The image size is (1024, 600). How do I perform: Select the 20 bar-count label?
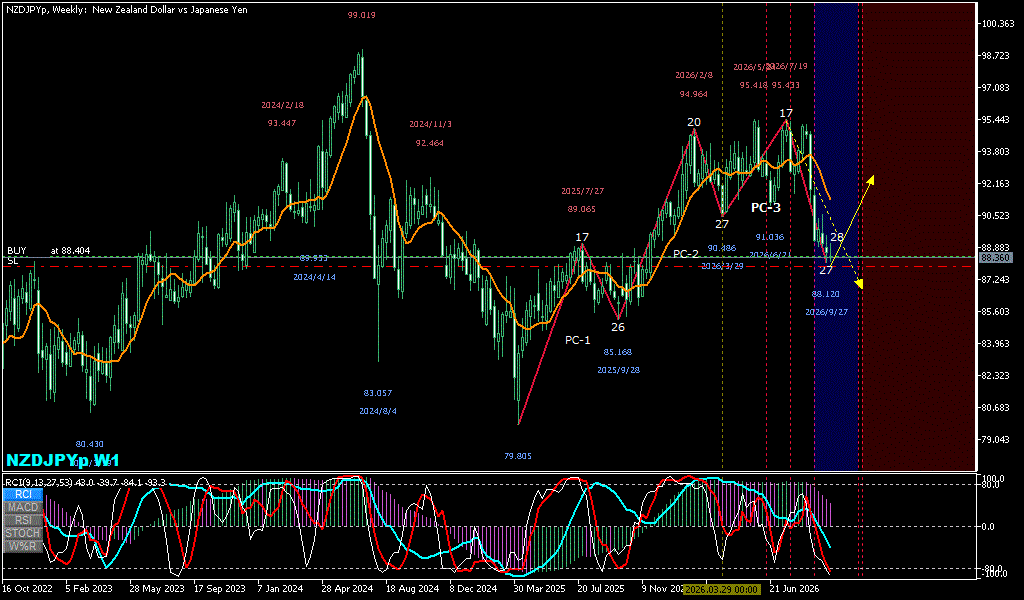tap(694, 122)
